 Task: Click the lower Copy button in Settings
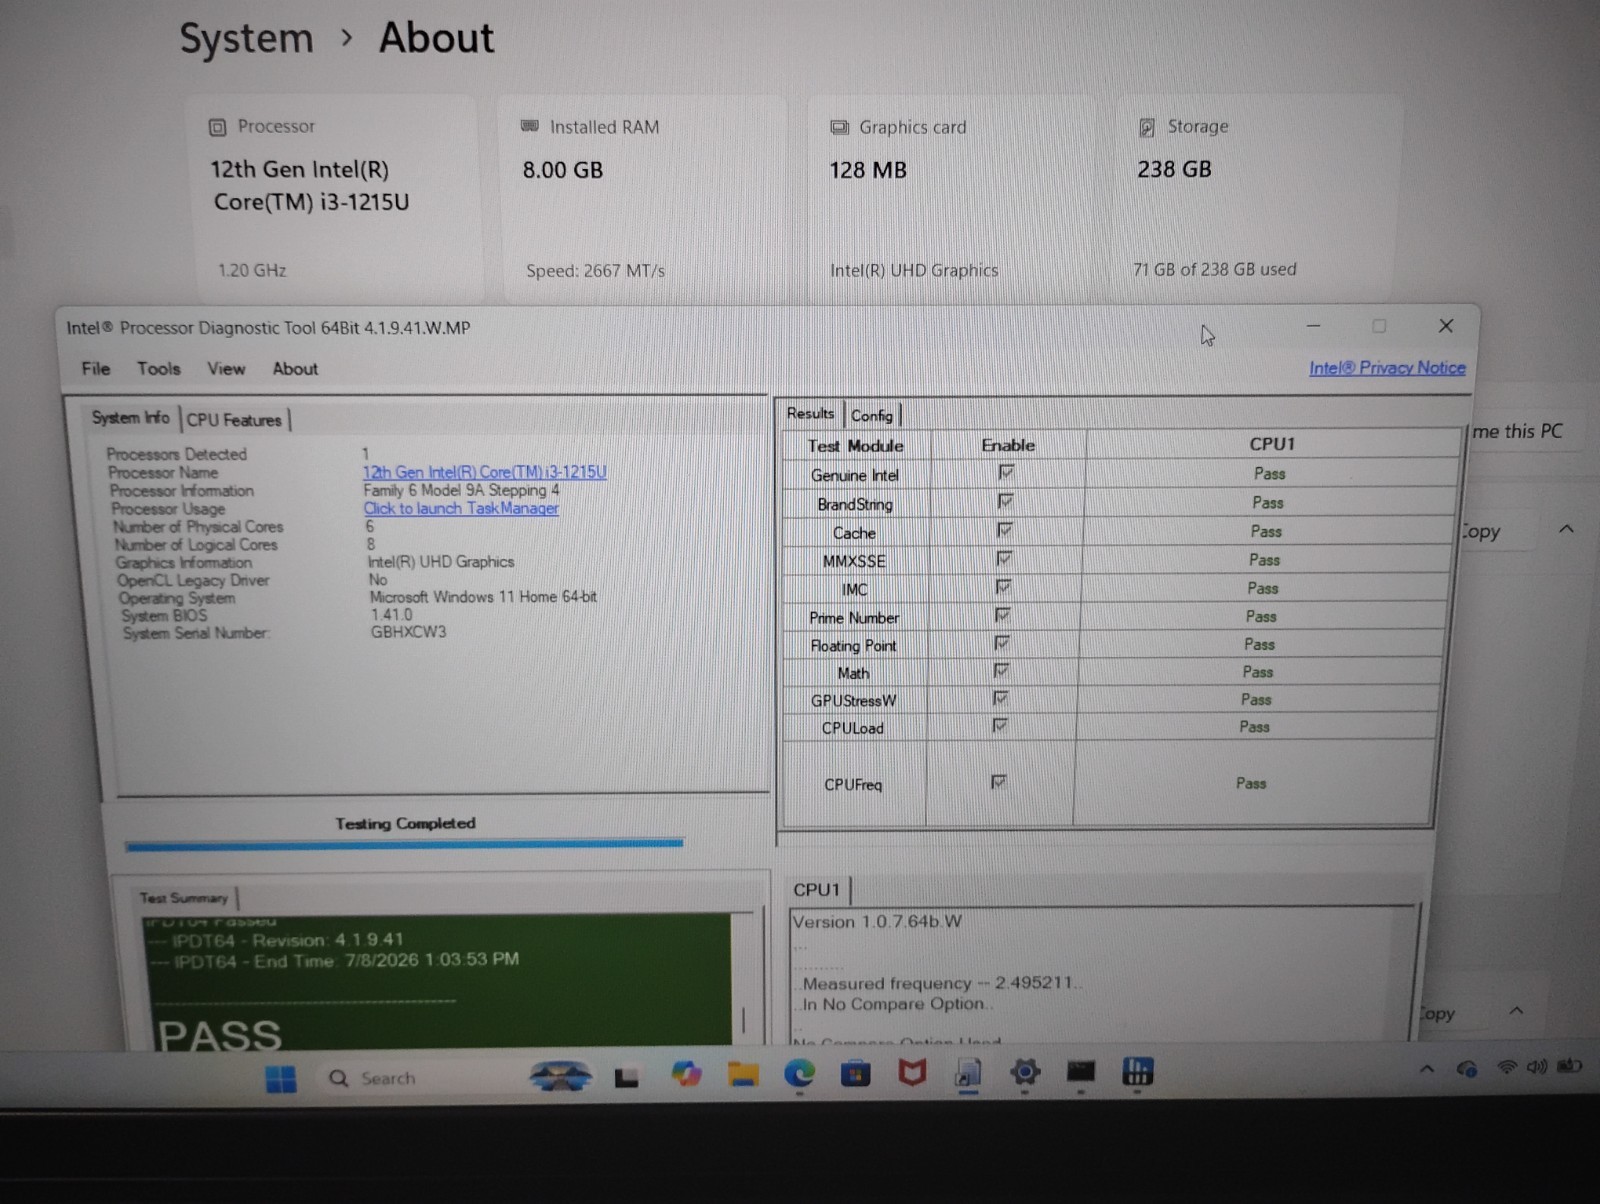(x=1437, y=1013)
